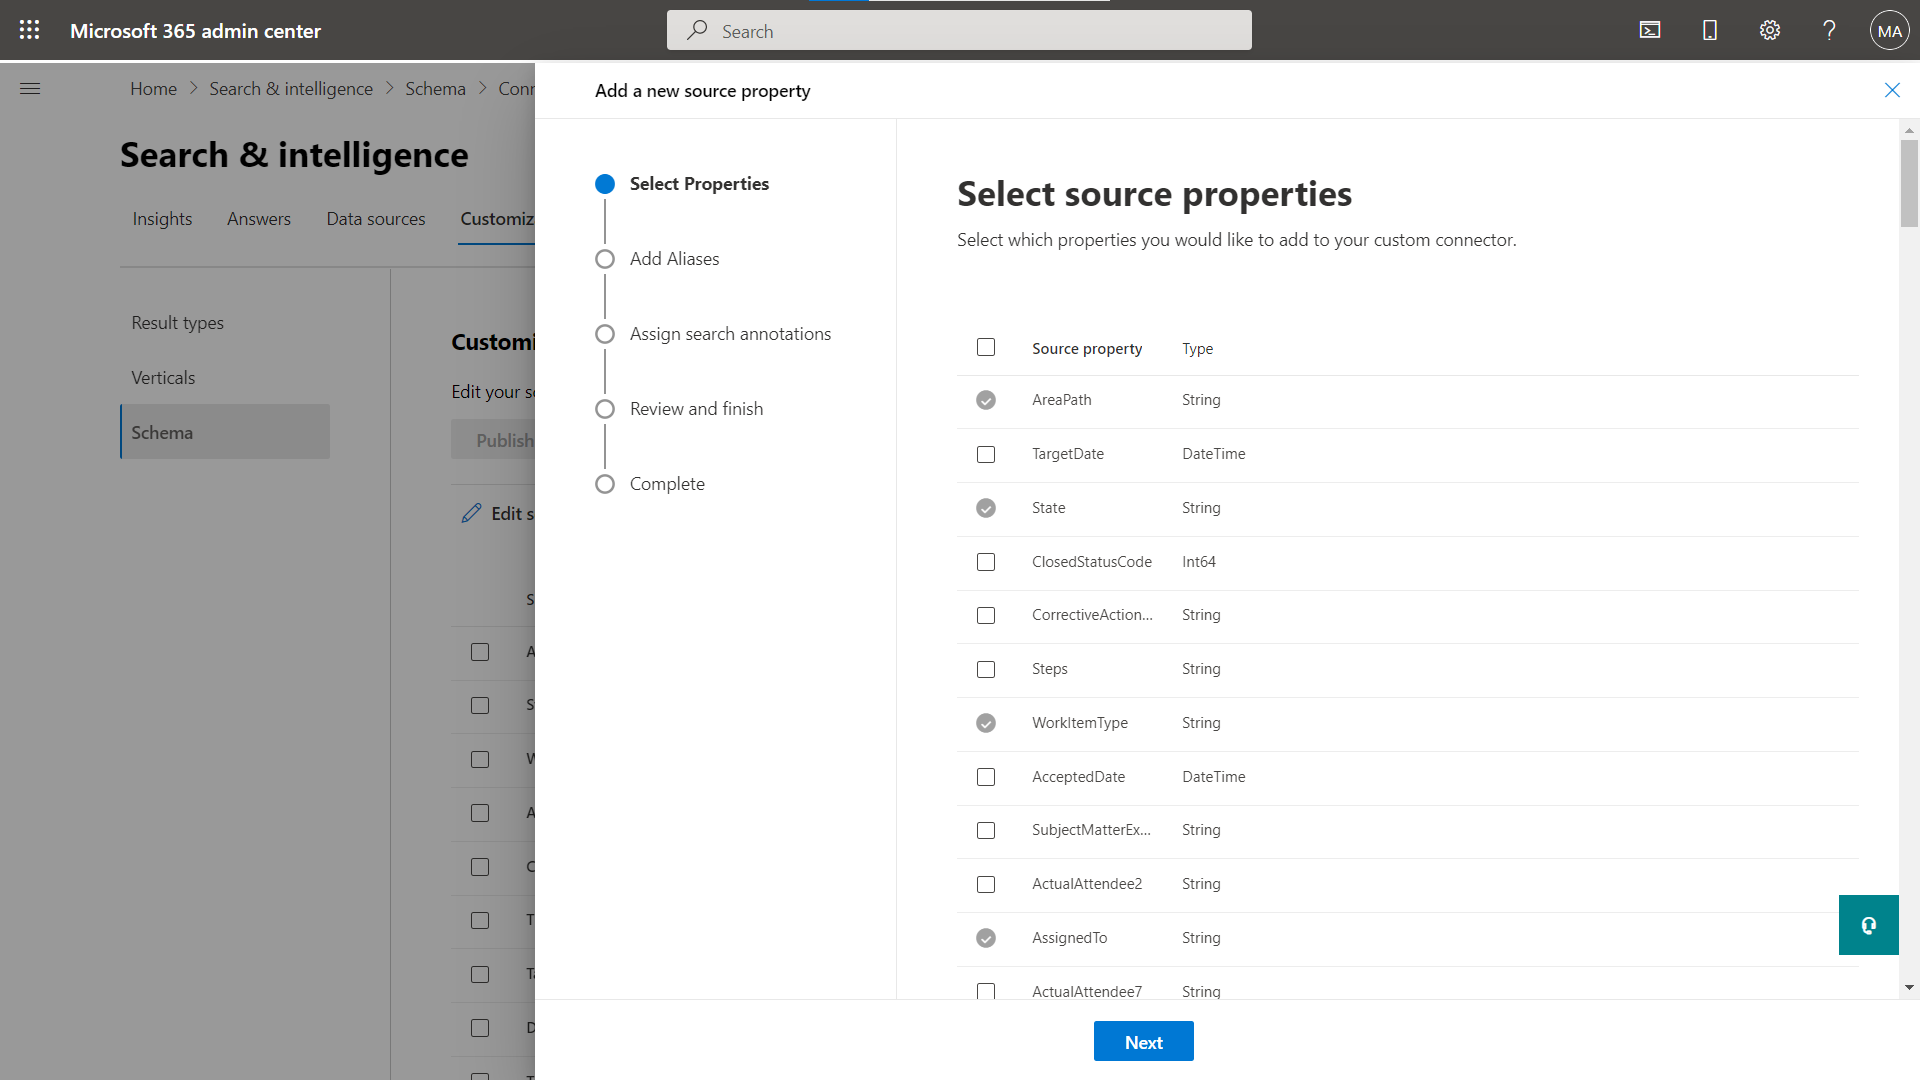This screenshot has height=1080, width=1920.
Task: Click the Next button to proceed
Action: point(1142,1042)
